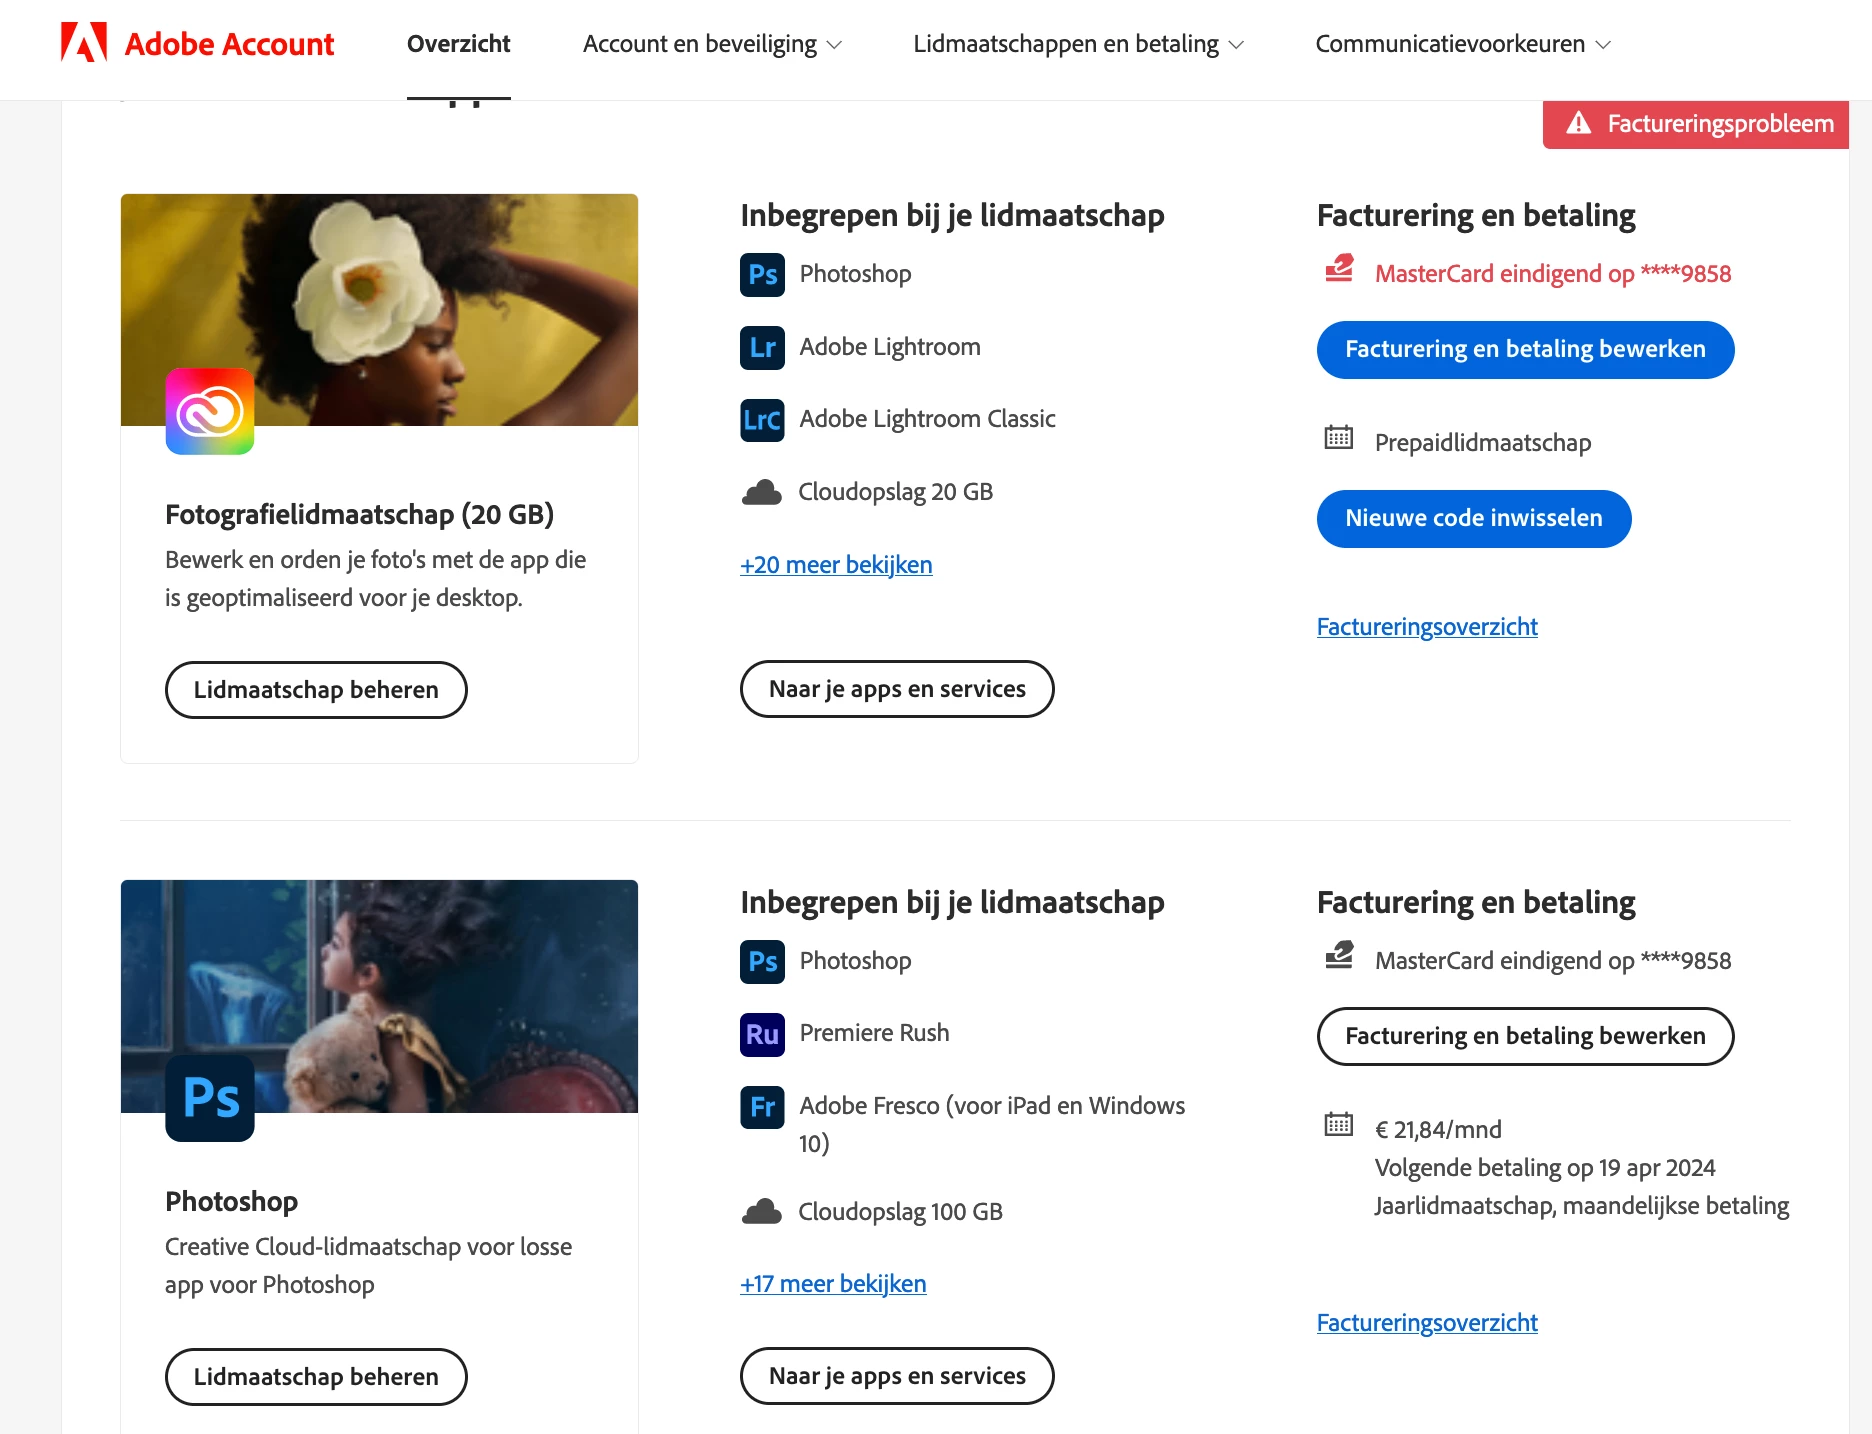Open the +20 meer bekijken link
Image resolution: width=1872 pixels, height=1434 pixels.
tap(836, 565)
